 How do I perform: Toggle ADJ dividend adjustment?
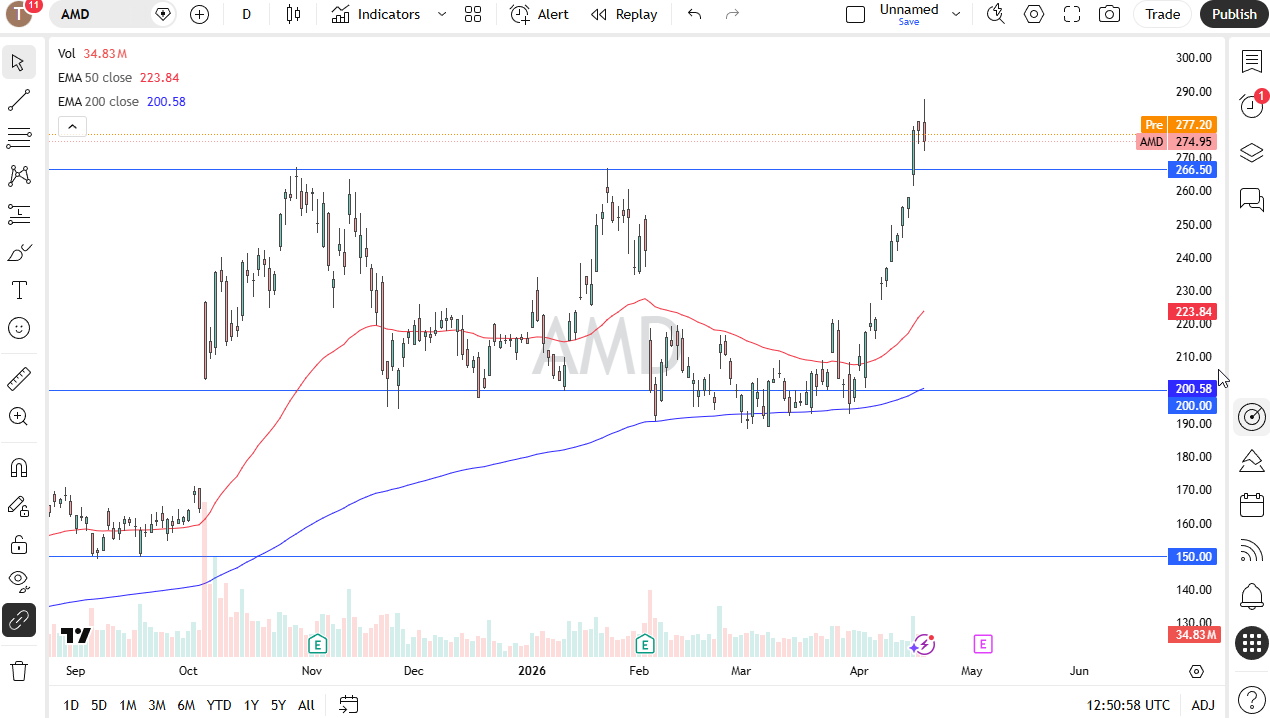tap(1203, 705)
